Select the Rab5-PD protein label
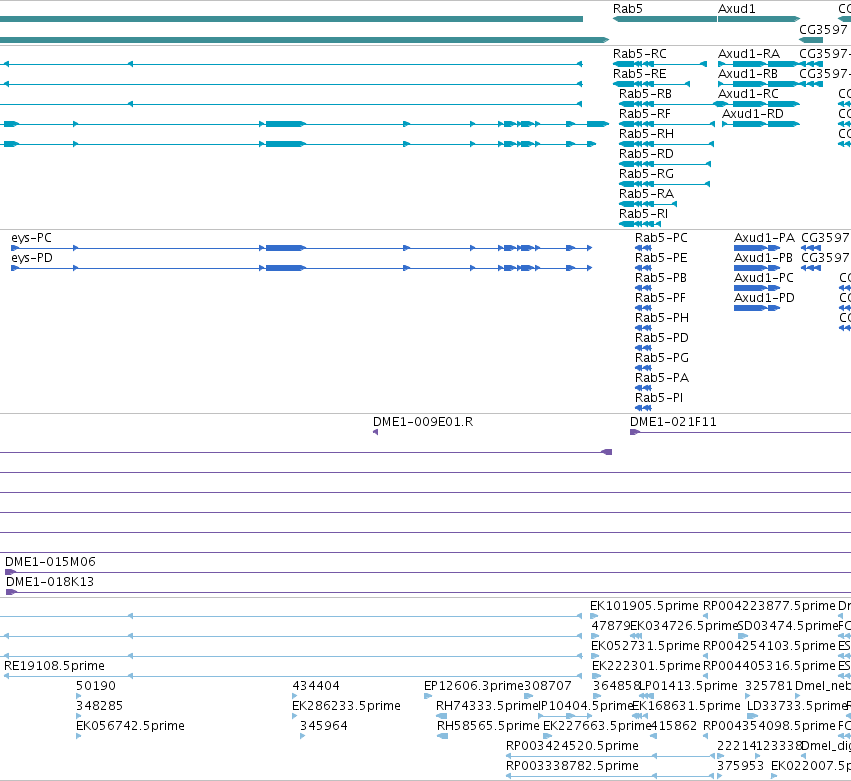The width and height of the screenshot is (851, 781). coord(662,338)
